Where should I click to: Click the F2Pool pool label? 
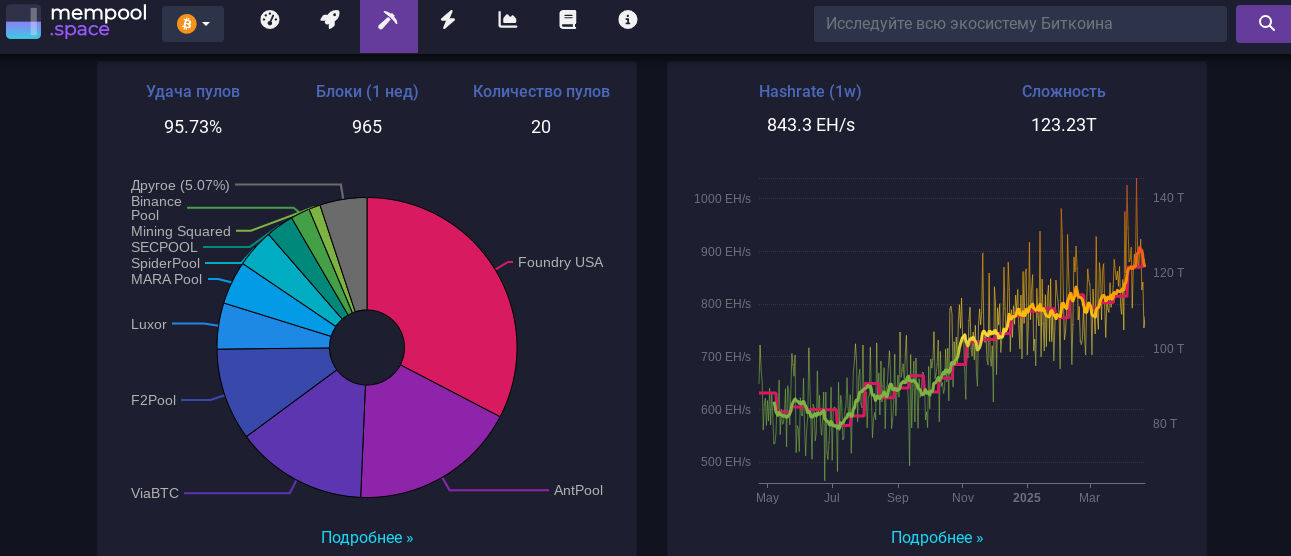153,400
